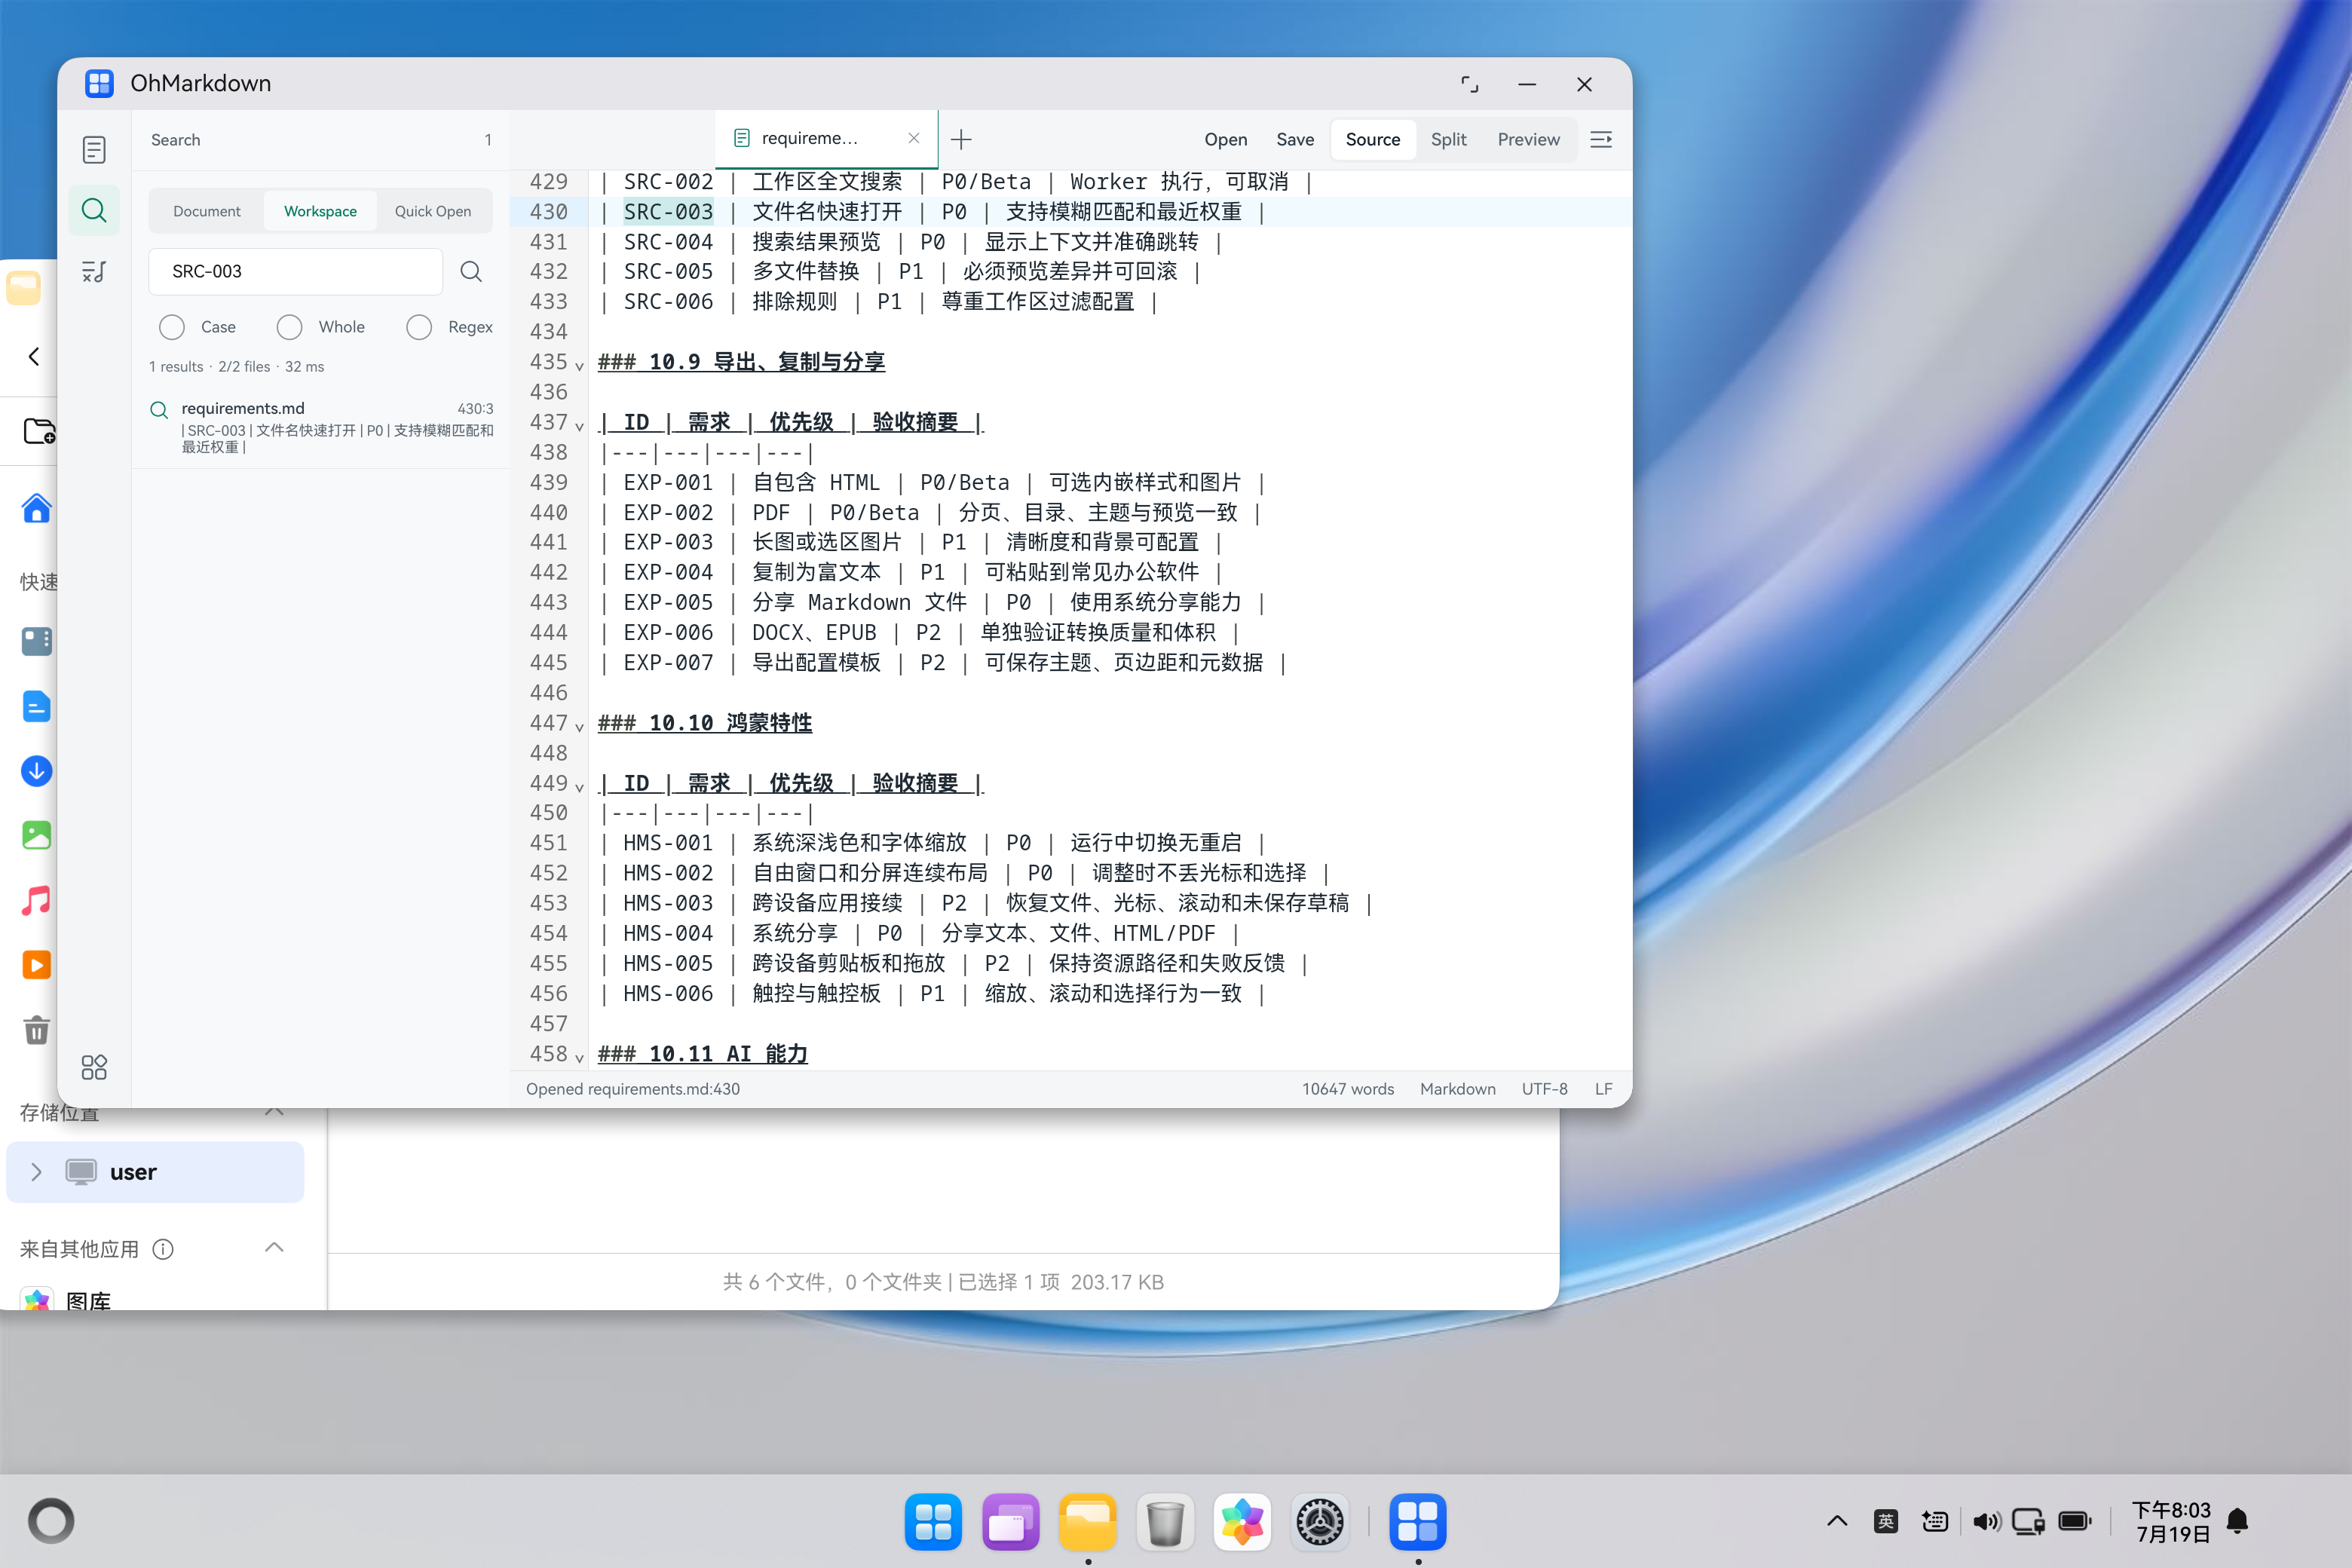Screen dimensions: 2352x1568
Task: Open Pictures icon in file manager sidebar
Action: click(x=36, y=836)
